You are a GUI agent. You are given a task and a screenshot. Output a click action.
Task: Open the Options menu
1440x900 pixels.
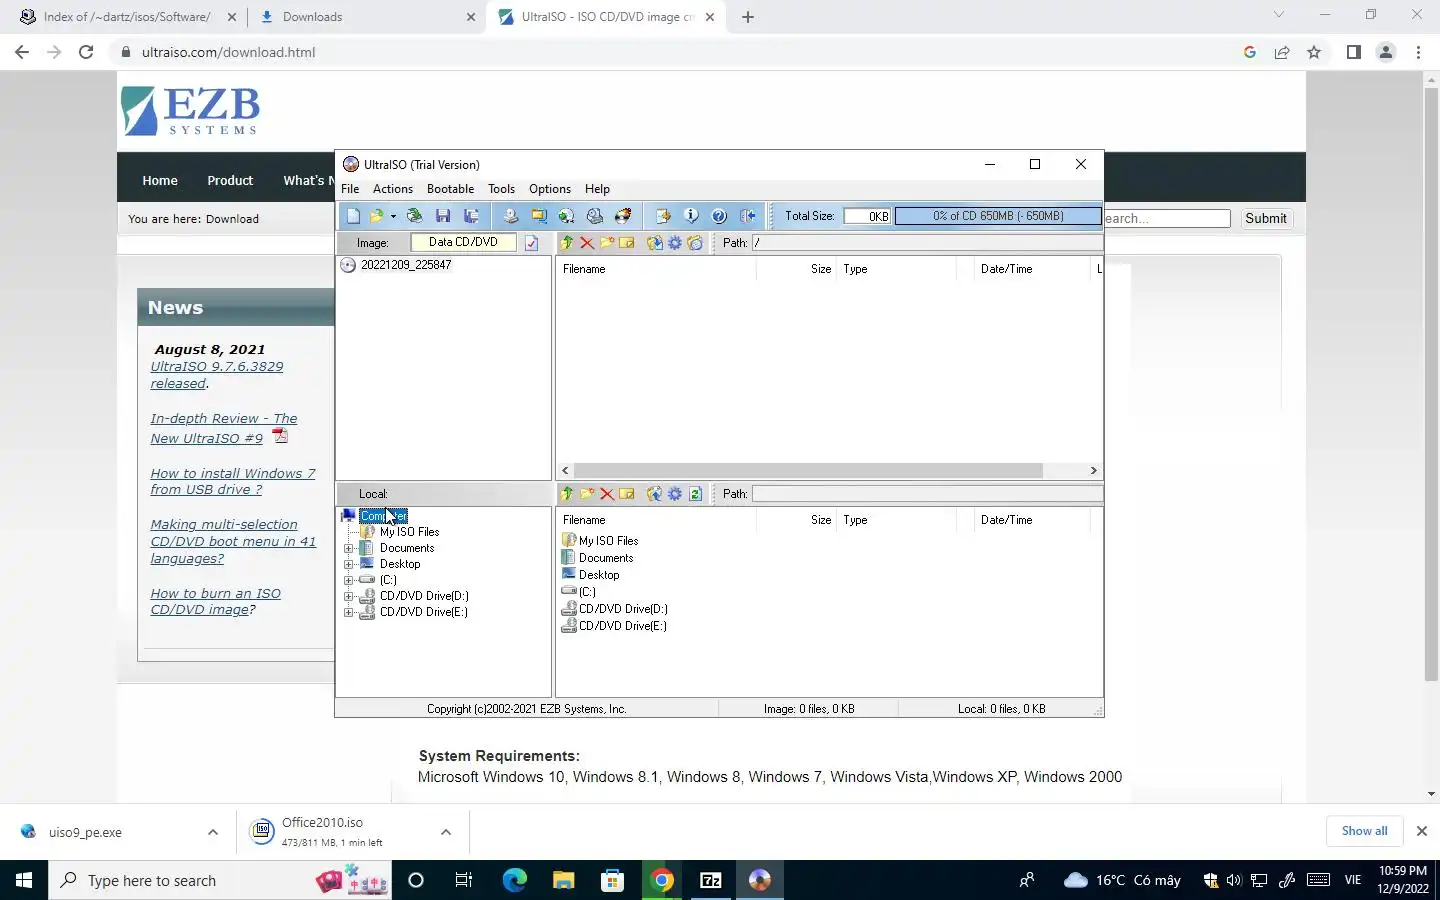(x=550, y=189)
